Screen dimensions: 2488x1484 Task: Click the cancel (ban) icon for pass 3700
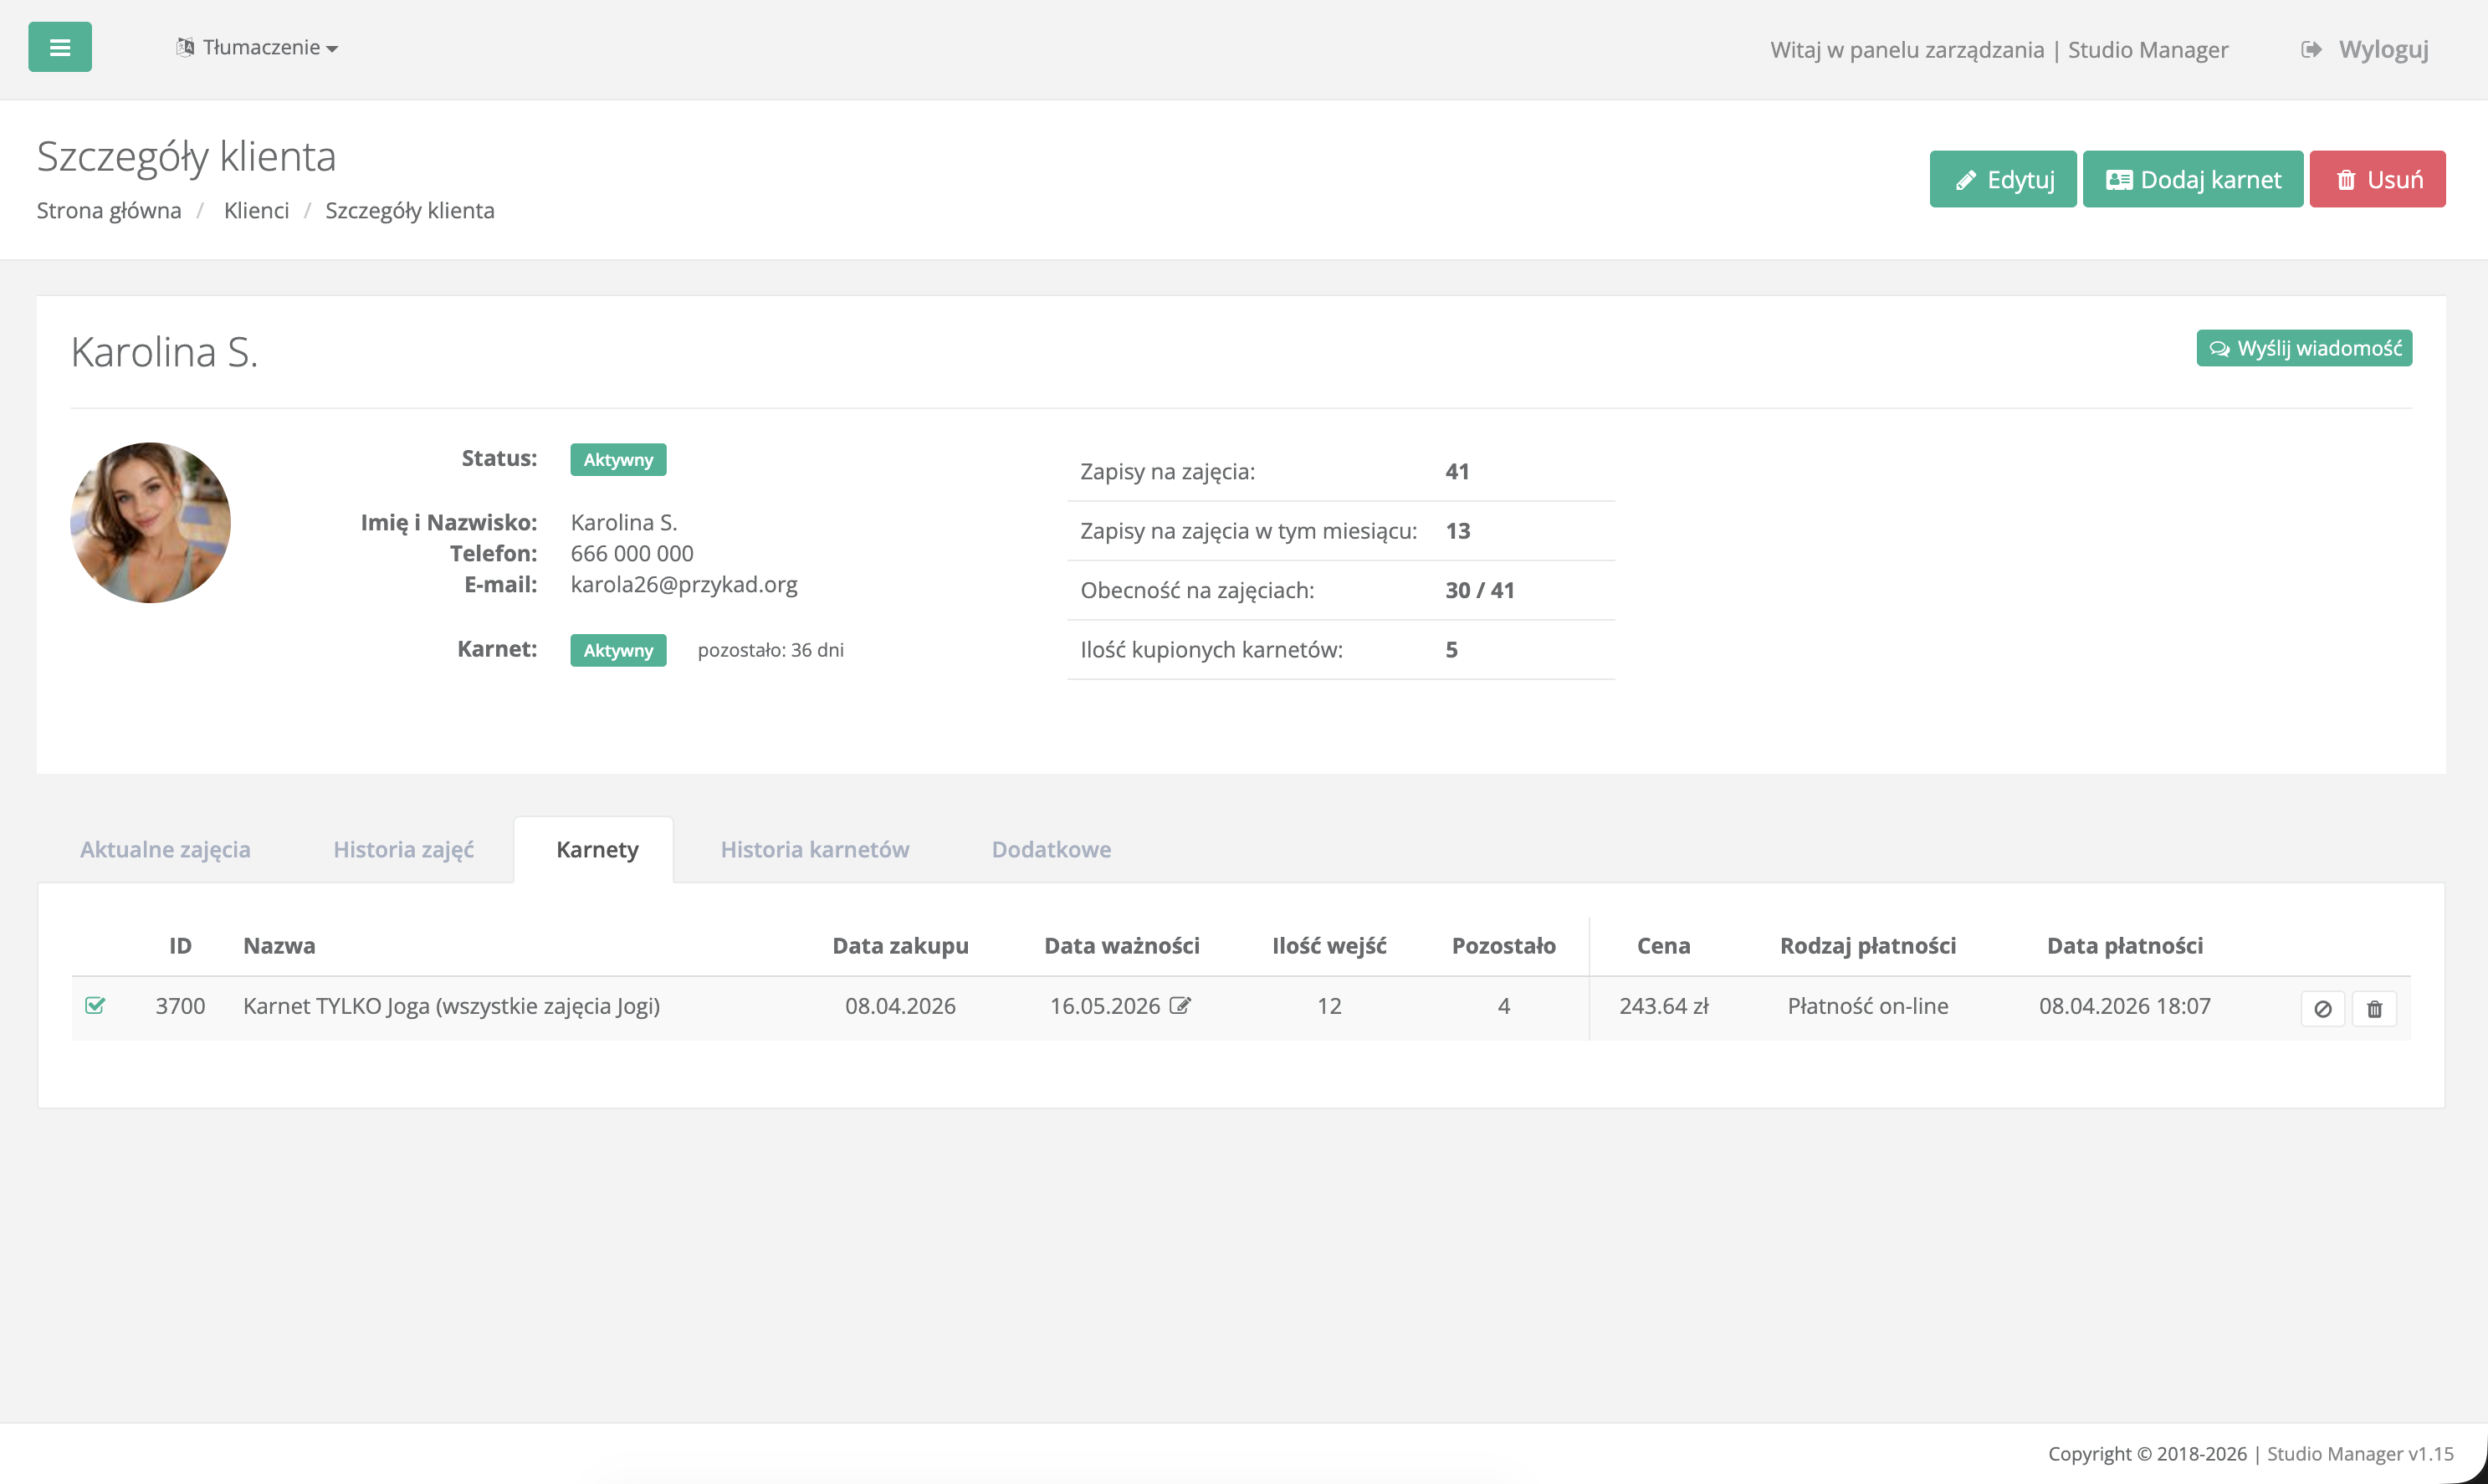[x=2322, y=1009]
